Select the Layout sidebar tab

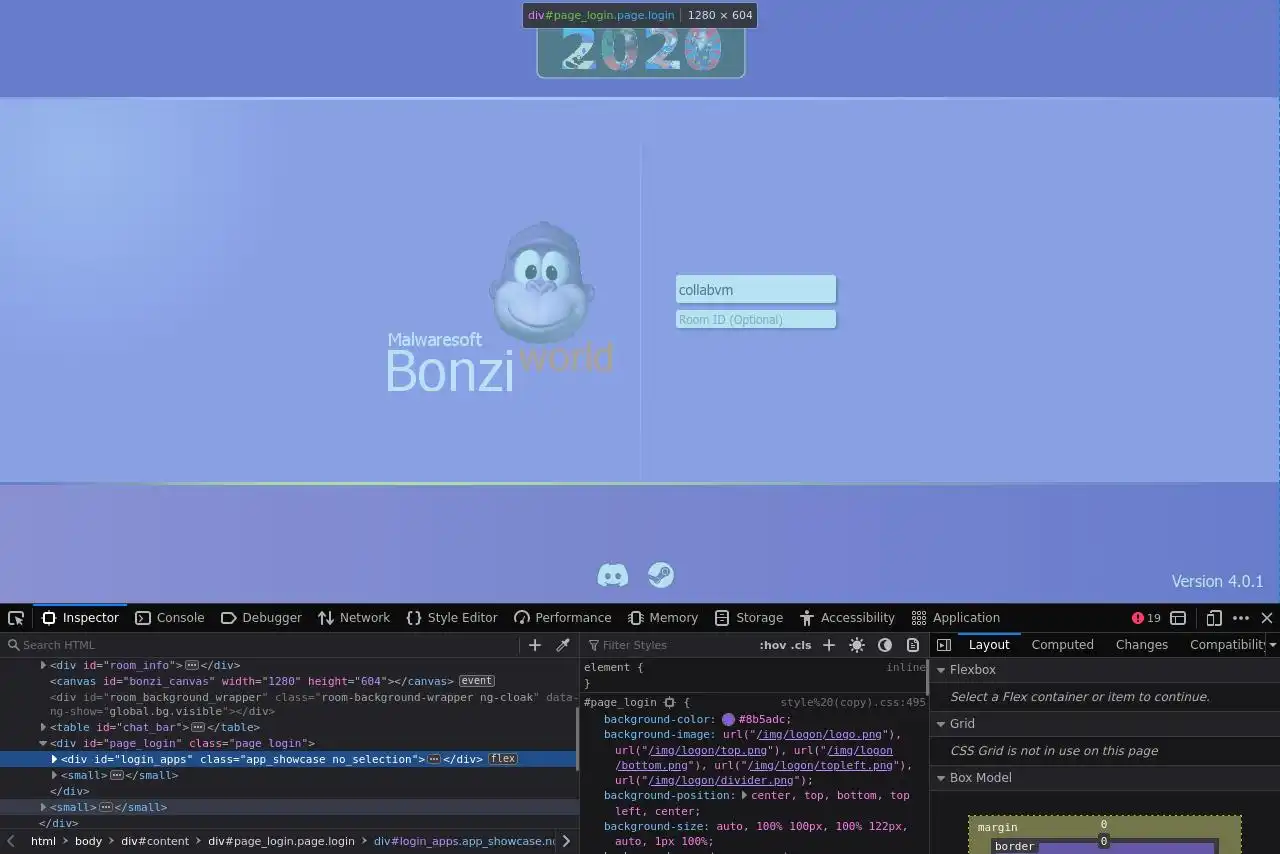click(x=989, y=645)
